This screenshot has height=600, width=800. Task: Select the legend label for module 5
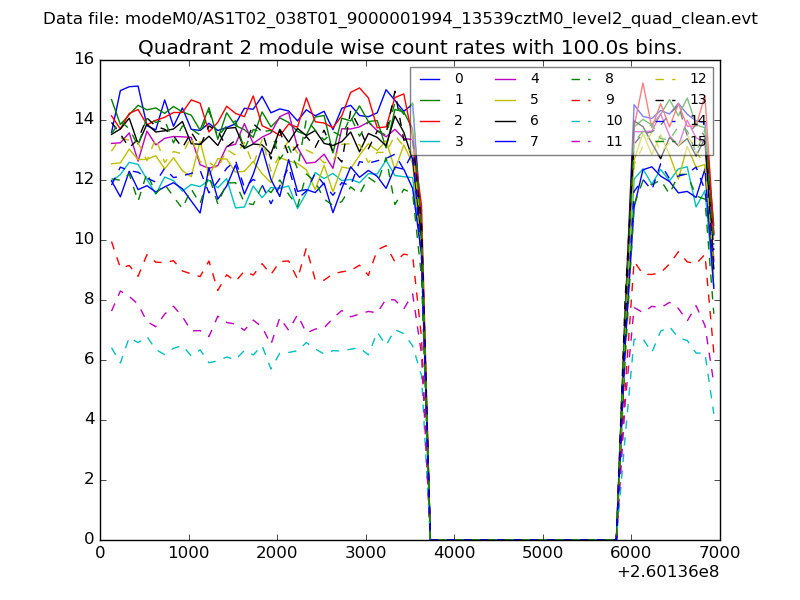(x=535, y=99)
